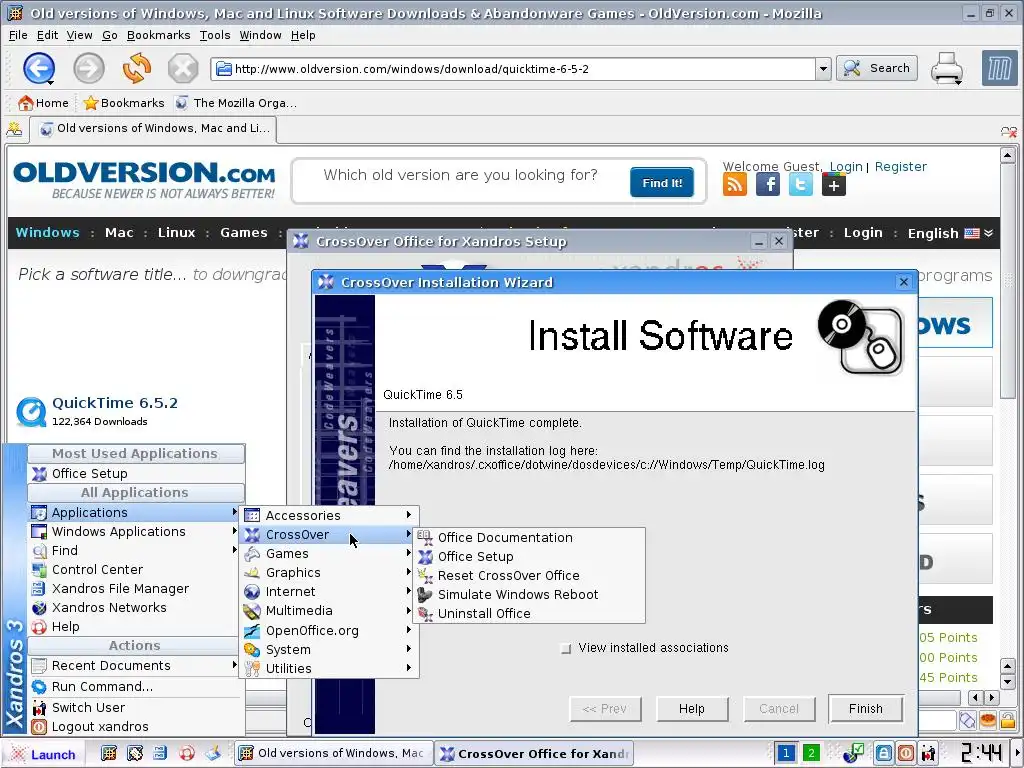Click the Reload page icon
The height and width of the screenshot is (768, 1024).
(x=136, y=68)
